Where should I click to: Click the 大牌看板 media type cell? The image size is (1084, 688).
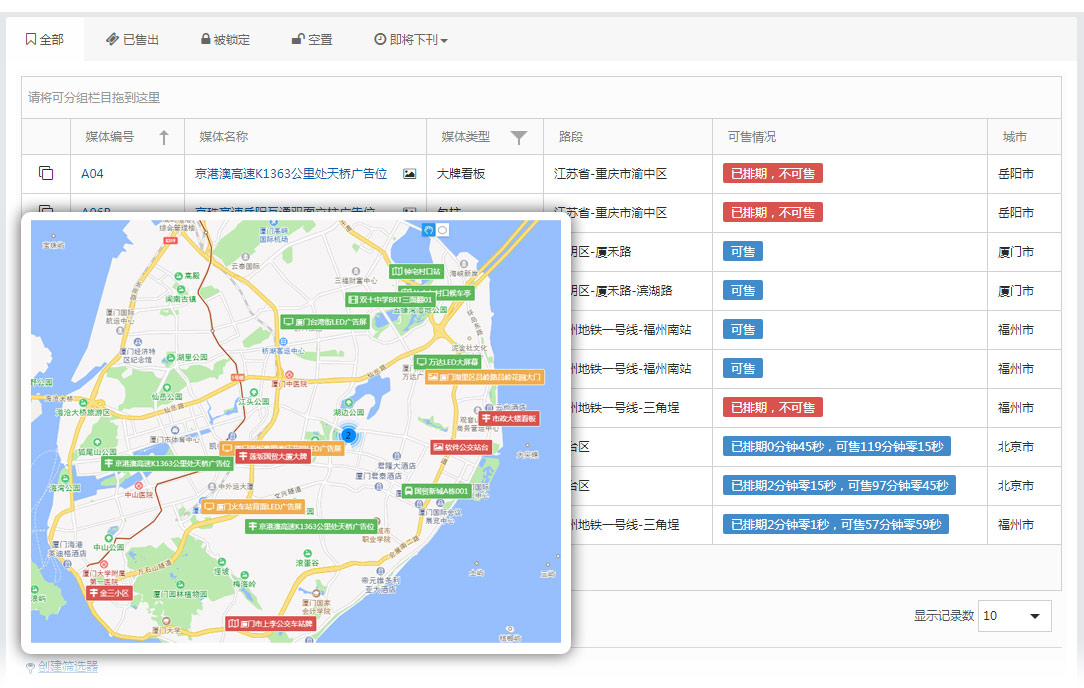(x=460, y=174)
